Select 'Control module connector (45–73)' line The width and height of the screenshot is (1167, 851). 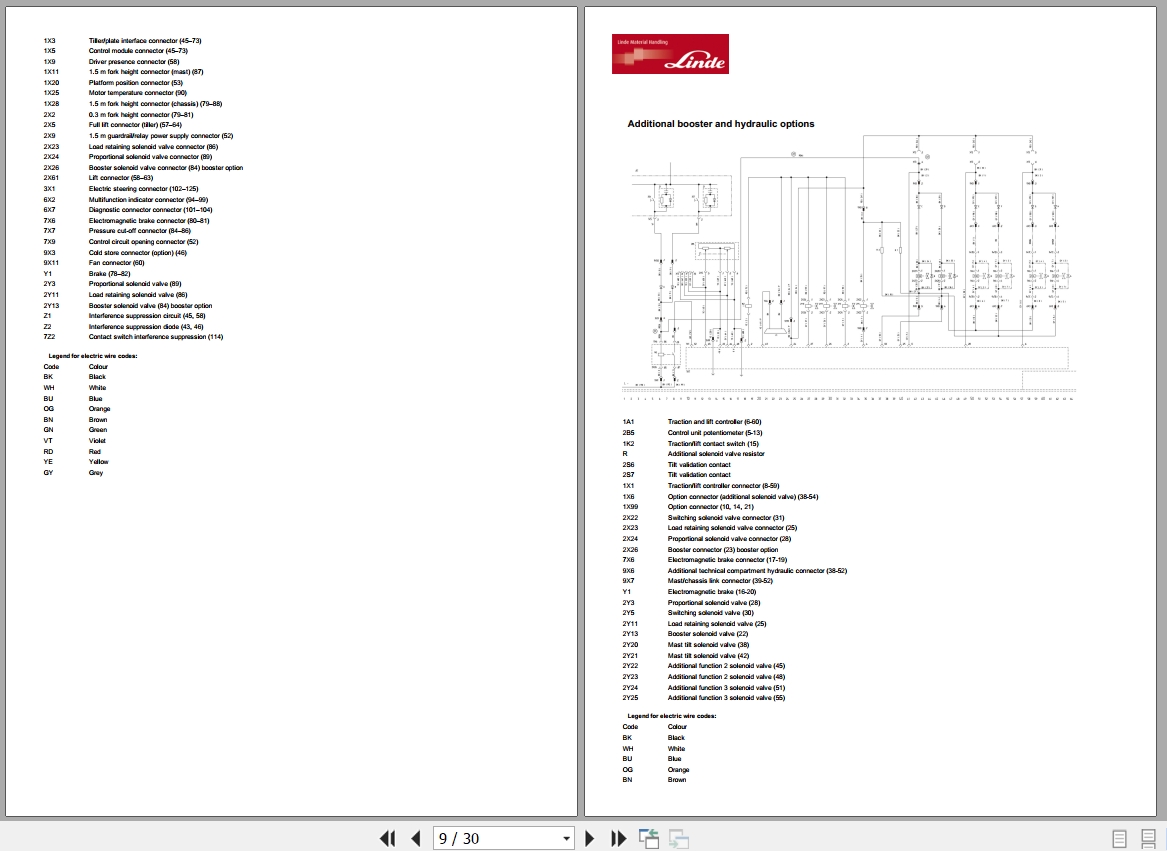138,51
